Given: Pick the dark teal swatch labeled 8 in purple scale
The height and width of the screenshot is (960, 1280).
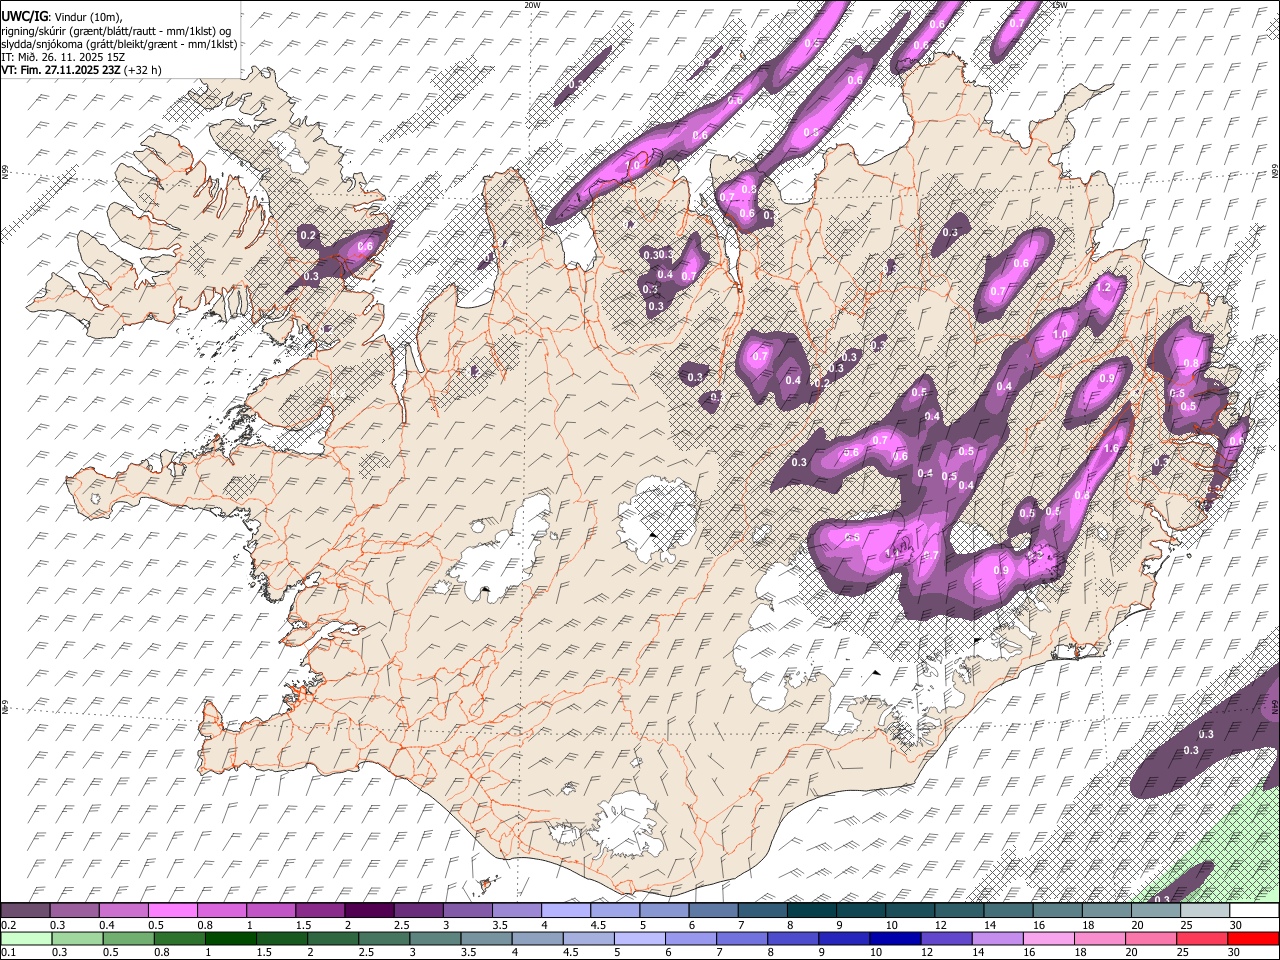Looking at the screenshot, I should coord(811,910).
